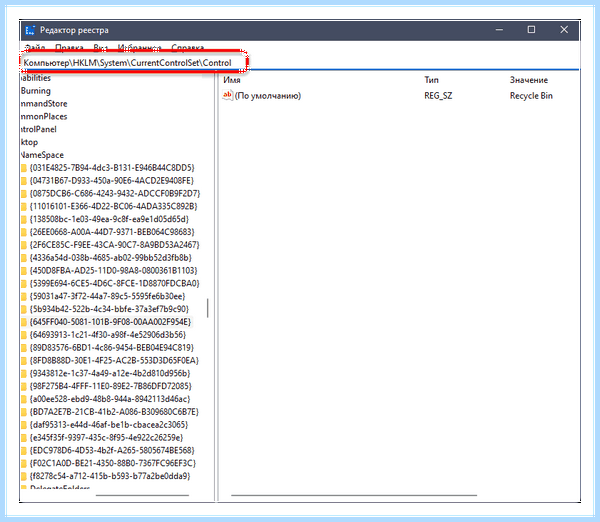Click the ab string icon of default value
The image size is (600, 522).
click(227, 95)
